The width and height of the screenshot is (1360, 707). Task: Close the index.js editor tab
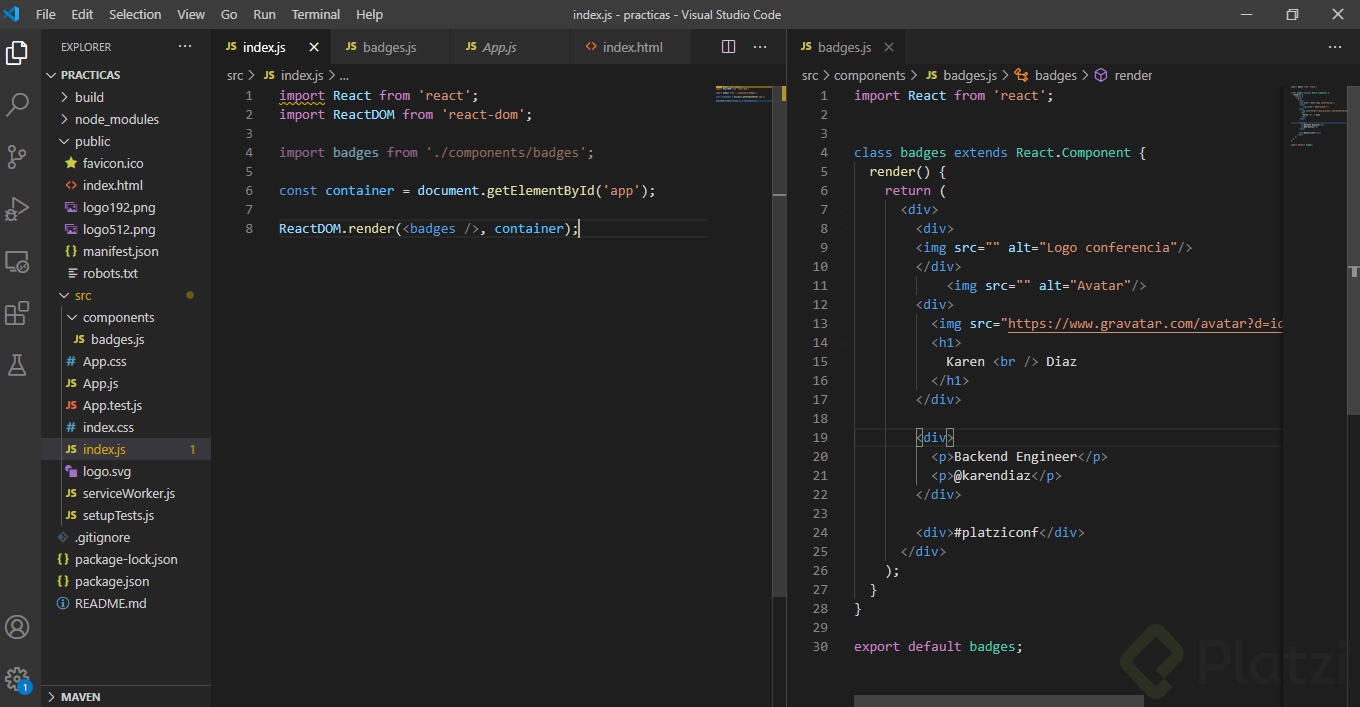[313, 47]
